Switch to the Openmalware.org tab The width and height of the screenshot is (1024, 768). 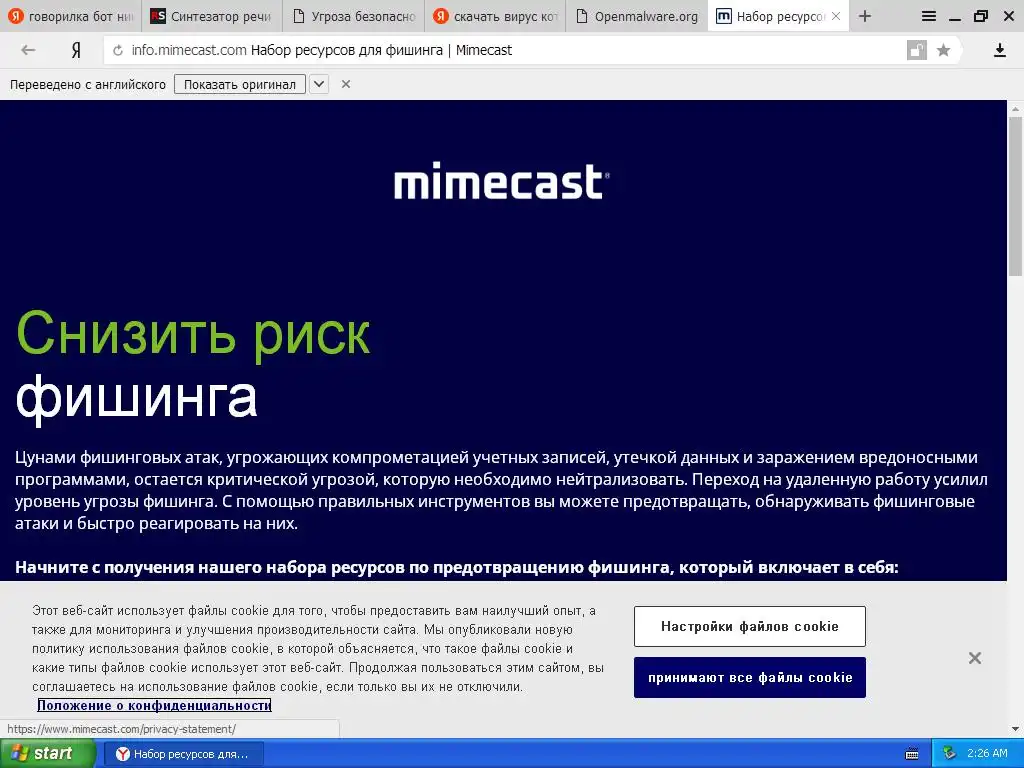[637, 16]
